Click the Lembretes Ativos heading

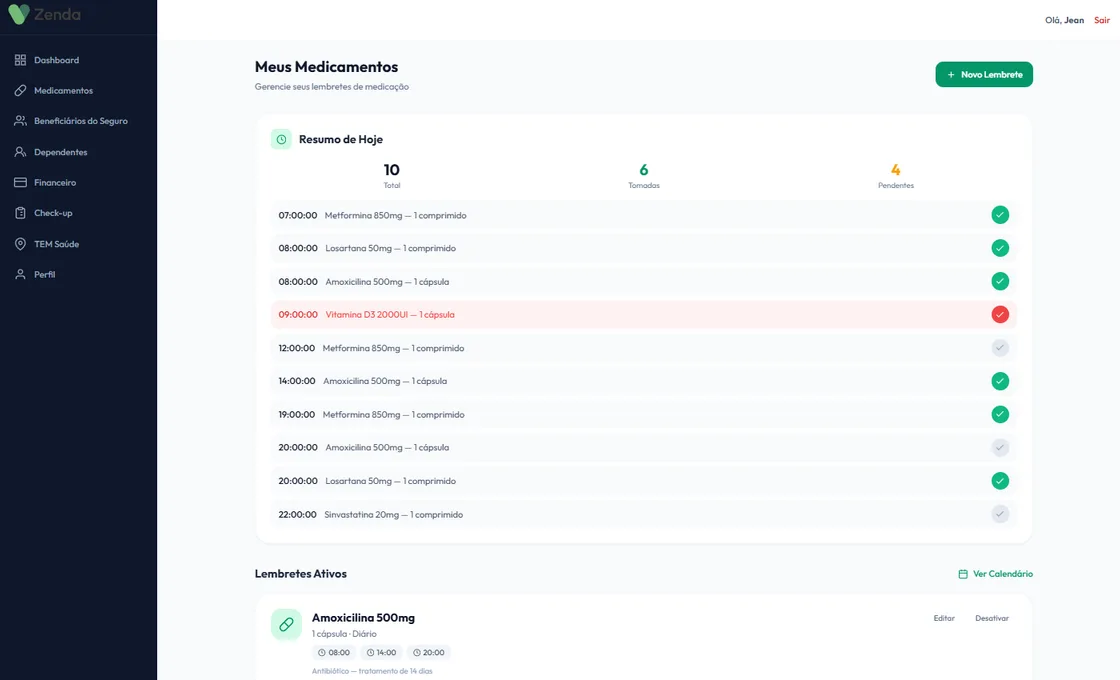(301, 574)
